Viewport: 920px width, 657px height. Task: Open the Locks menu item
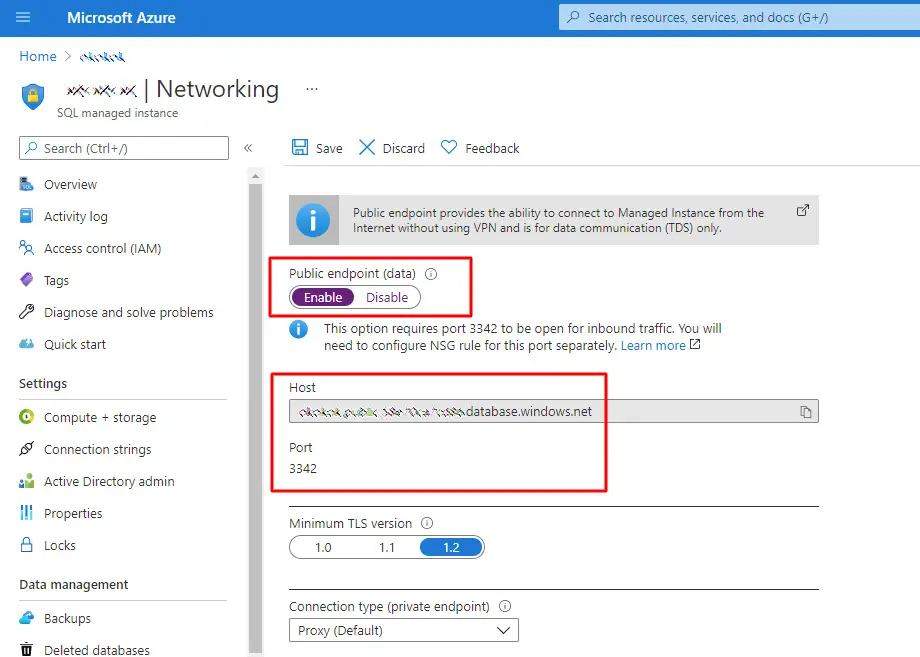(x=60, y=545)
